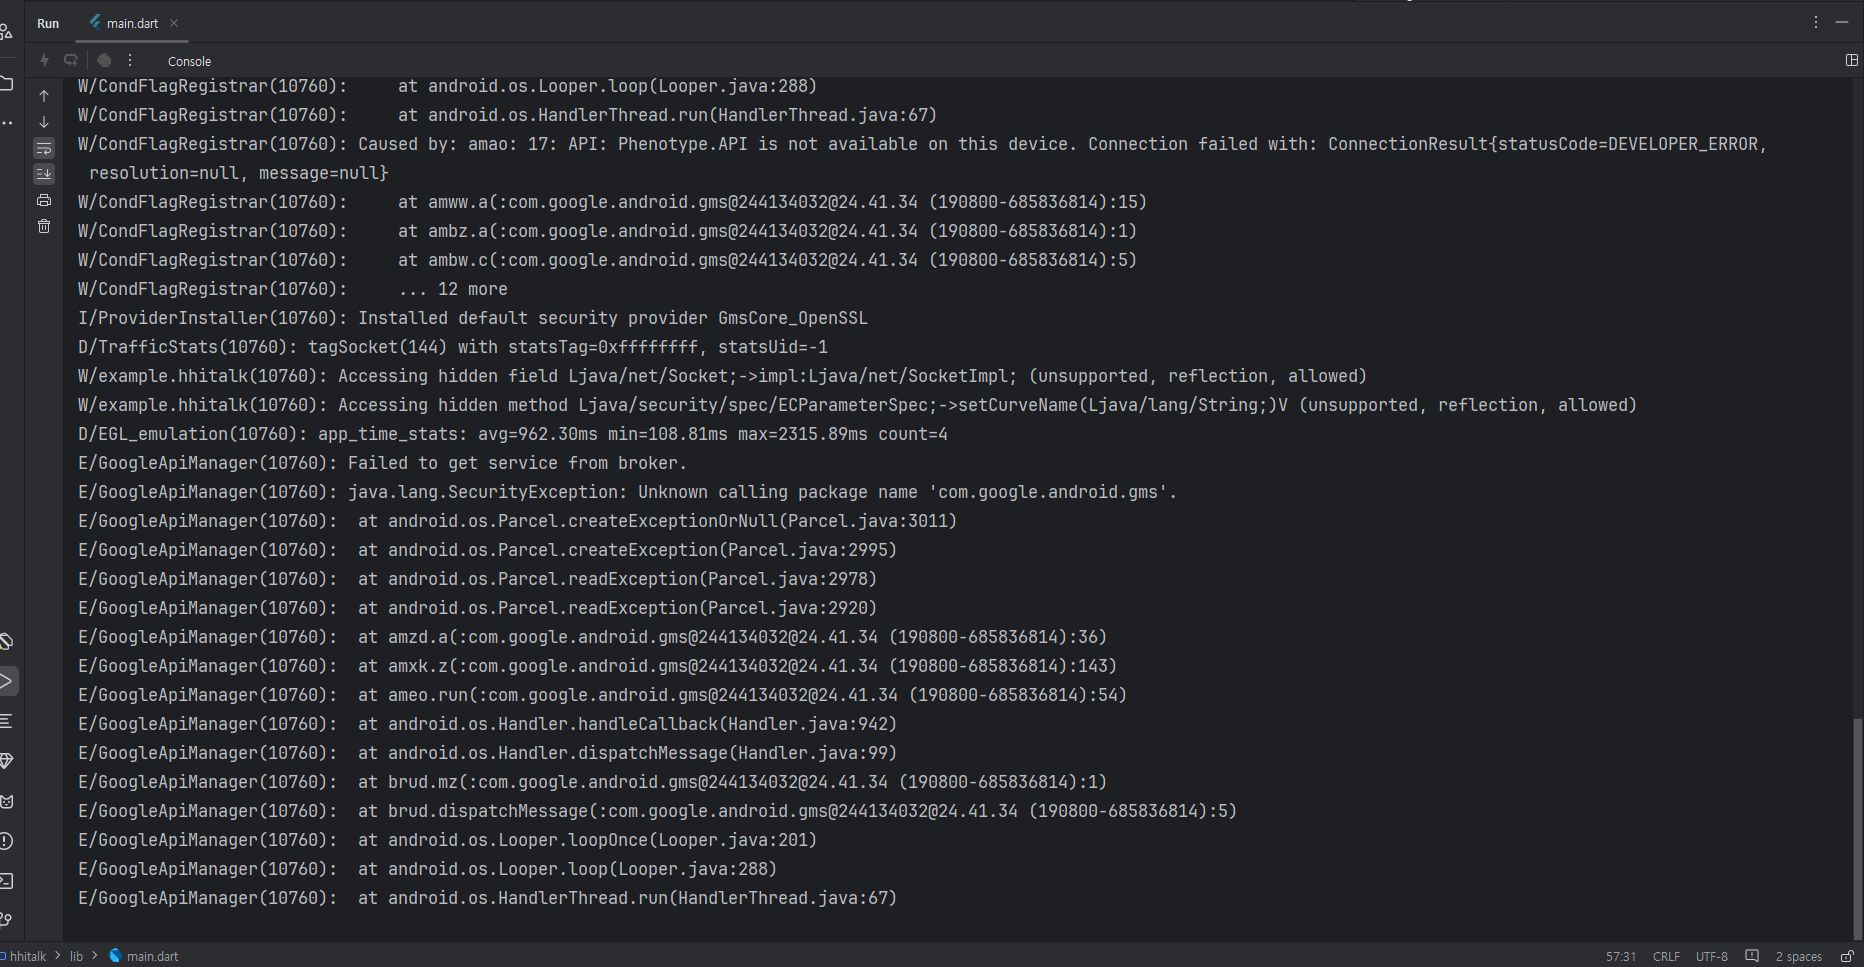Click the main.dart breadcrumb in status bar

(144, 956)
